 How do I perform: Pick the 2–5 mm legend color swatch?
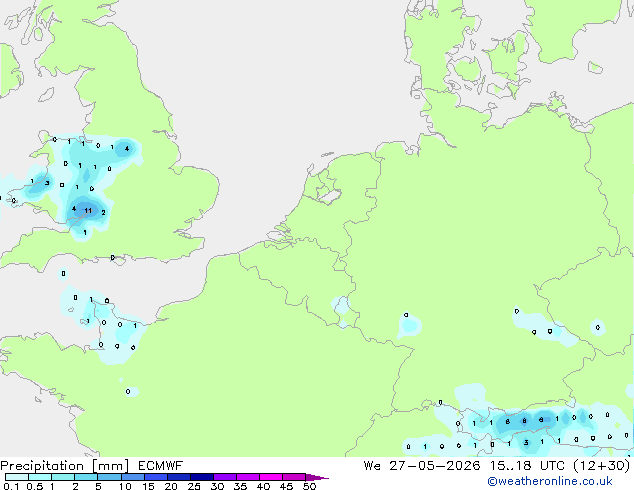[x=86, y=477]
